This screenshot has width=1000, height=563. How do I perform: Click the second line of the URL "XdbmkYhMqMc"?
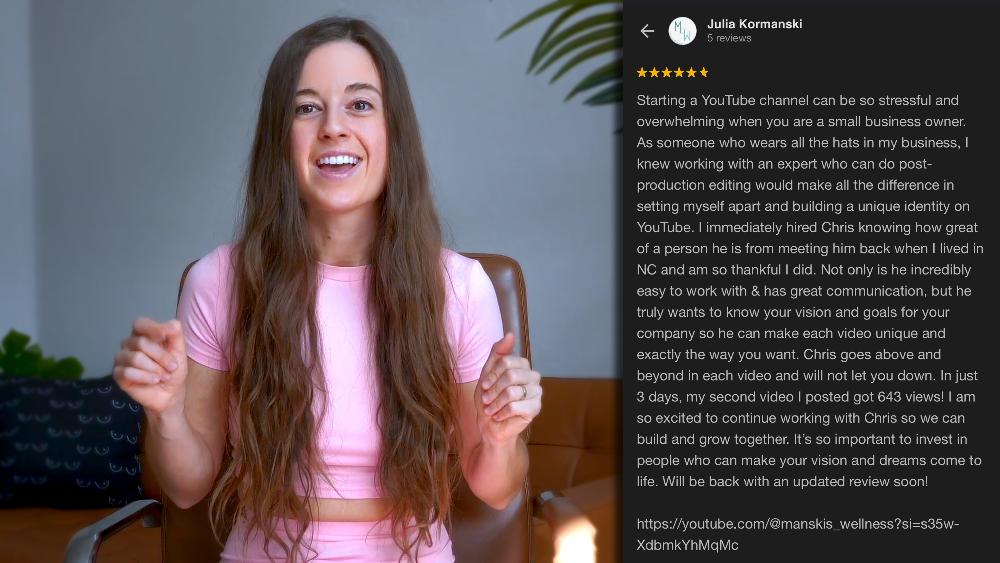click(688, 545)
